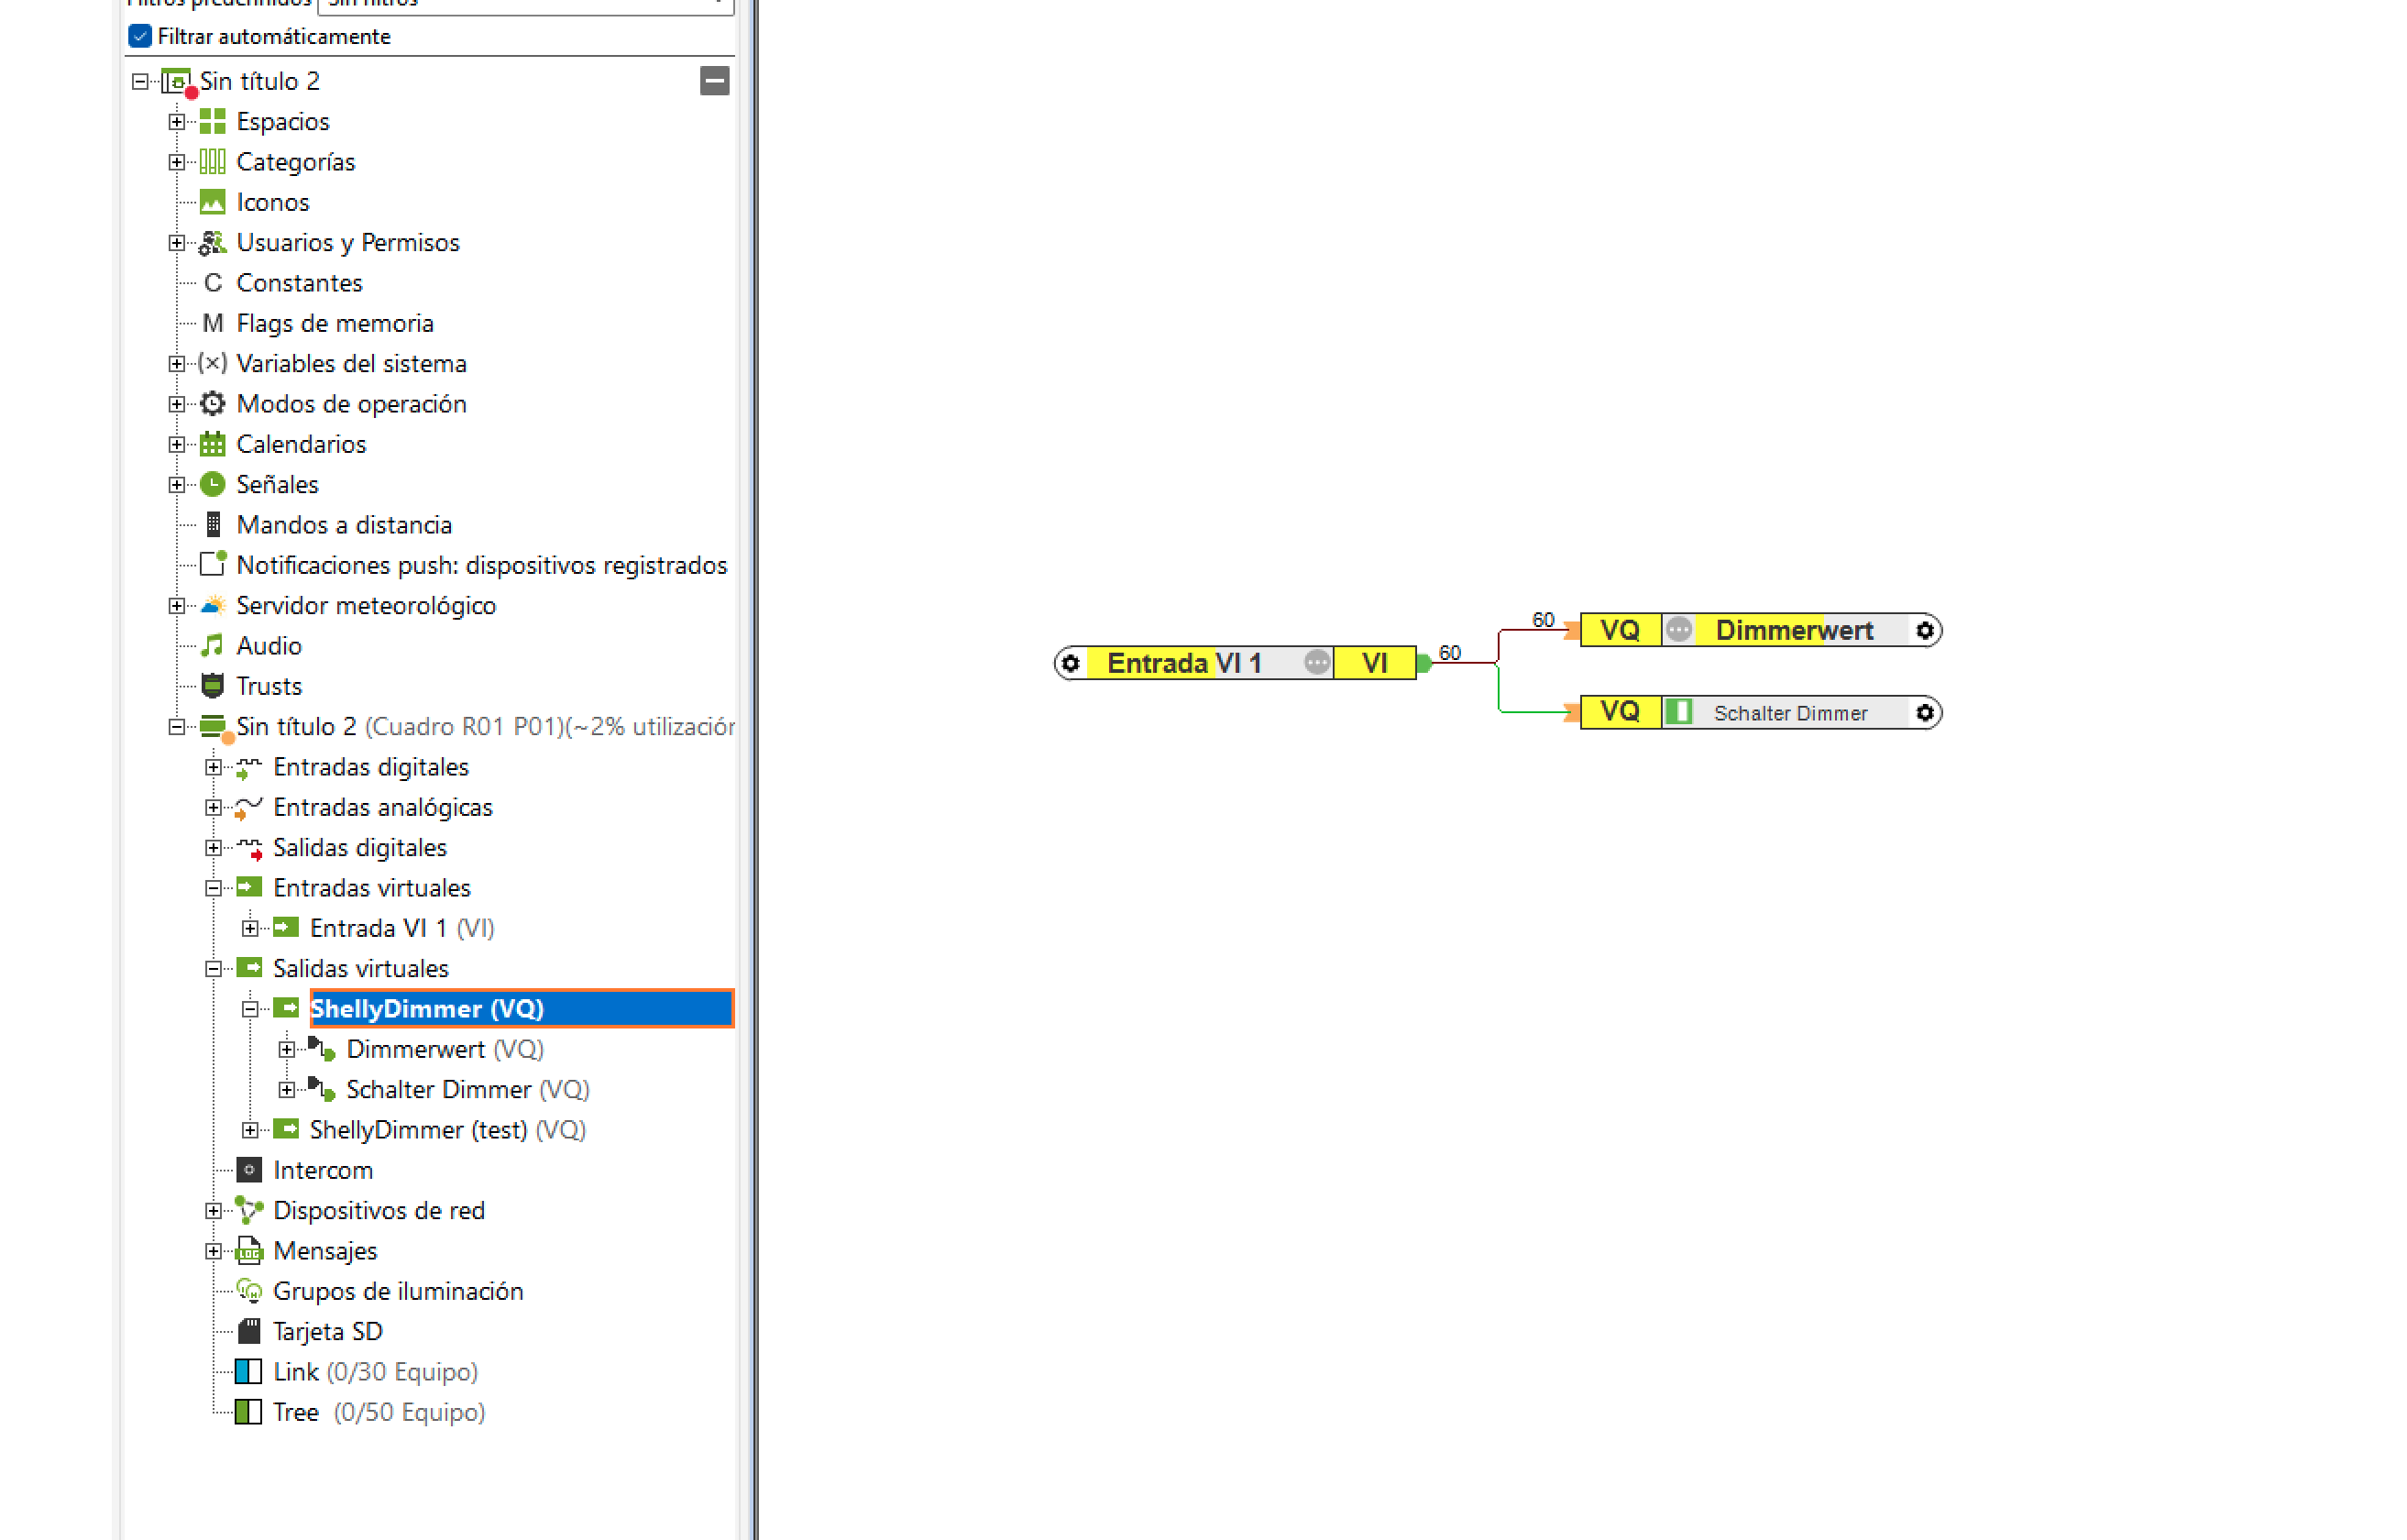The height and width of the screenshot is (1540, 2407).
Task: Click the ellipsis icon on Entrada VI 1 block
Action: [x=1318, y=663]
